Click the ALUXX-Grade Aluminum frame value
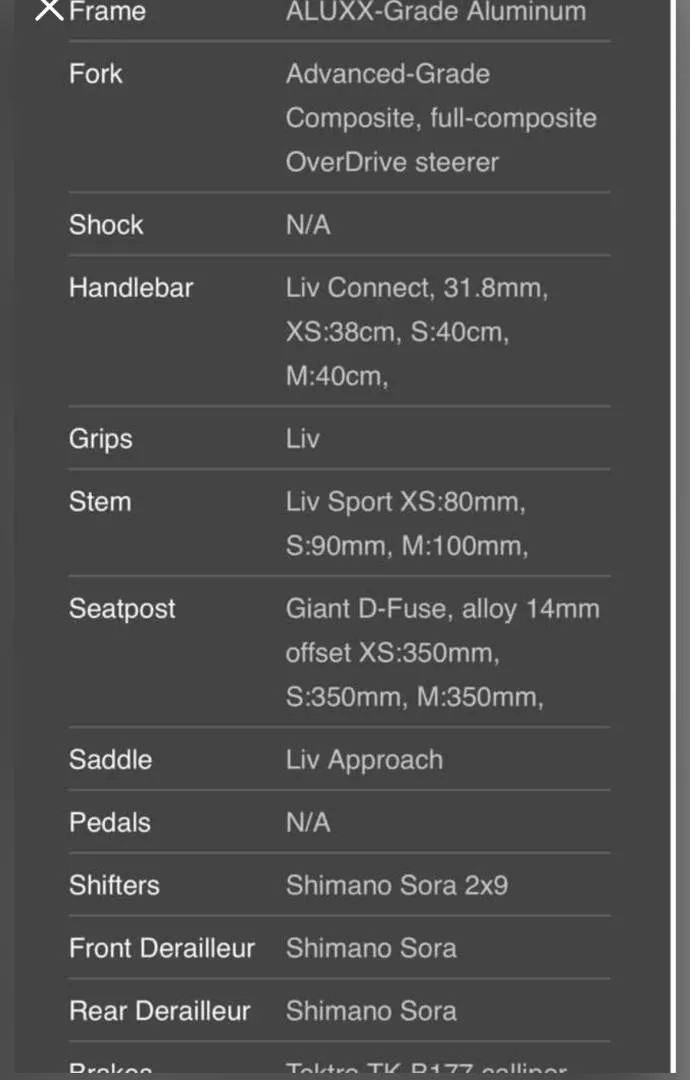690x1080 pixels. [x=435, y=12]
